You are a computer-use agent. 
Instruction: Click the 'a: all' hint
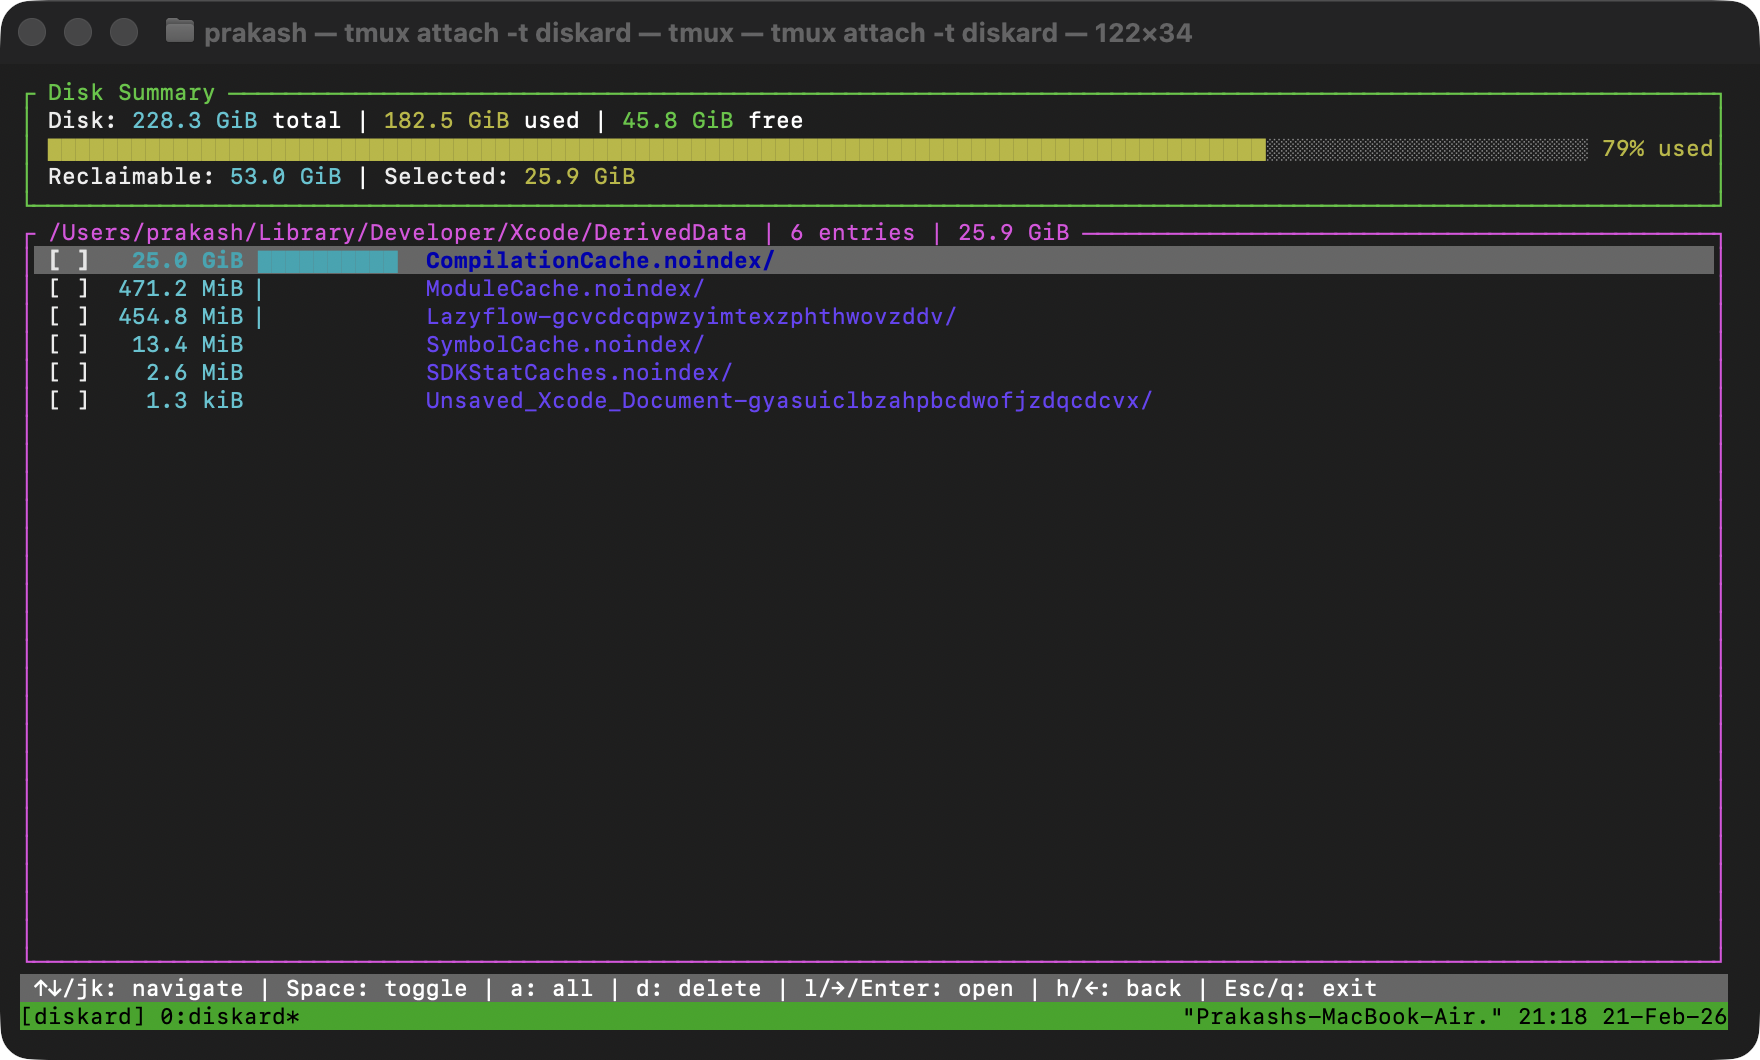(551, 988)
